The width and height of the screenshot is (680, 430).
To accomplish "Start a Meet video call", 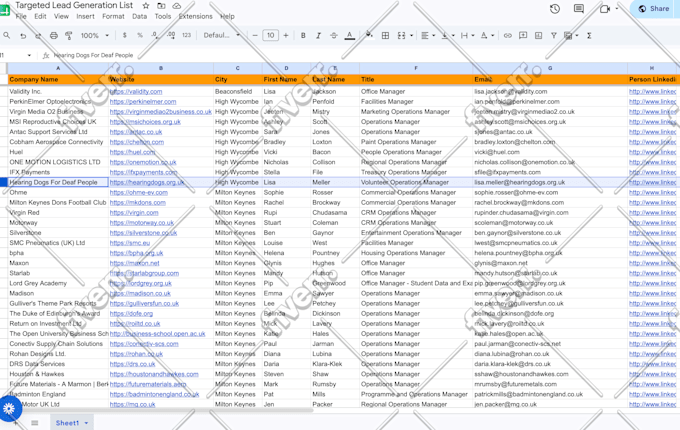I will click(605, 9).
